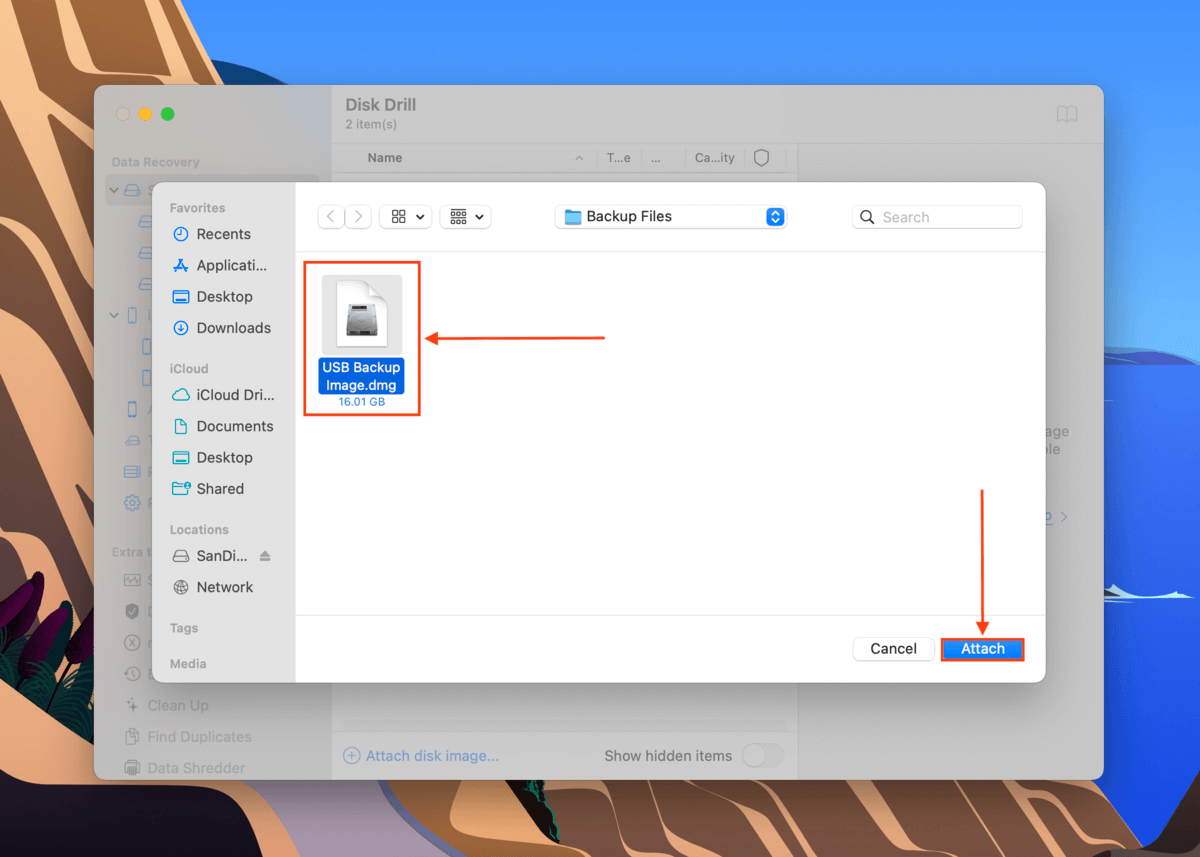Open Applications in Favorites sidebar
The width and height of the screenshot is (1200, 857).
[222, 265]
